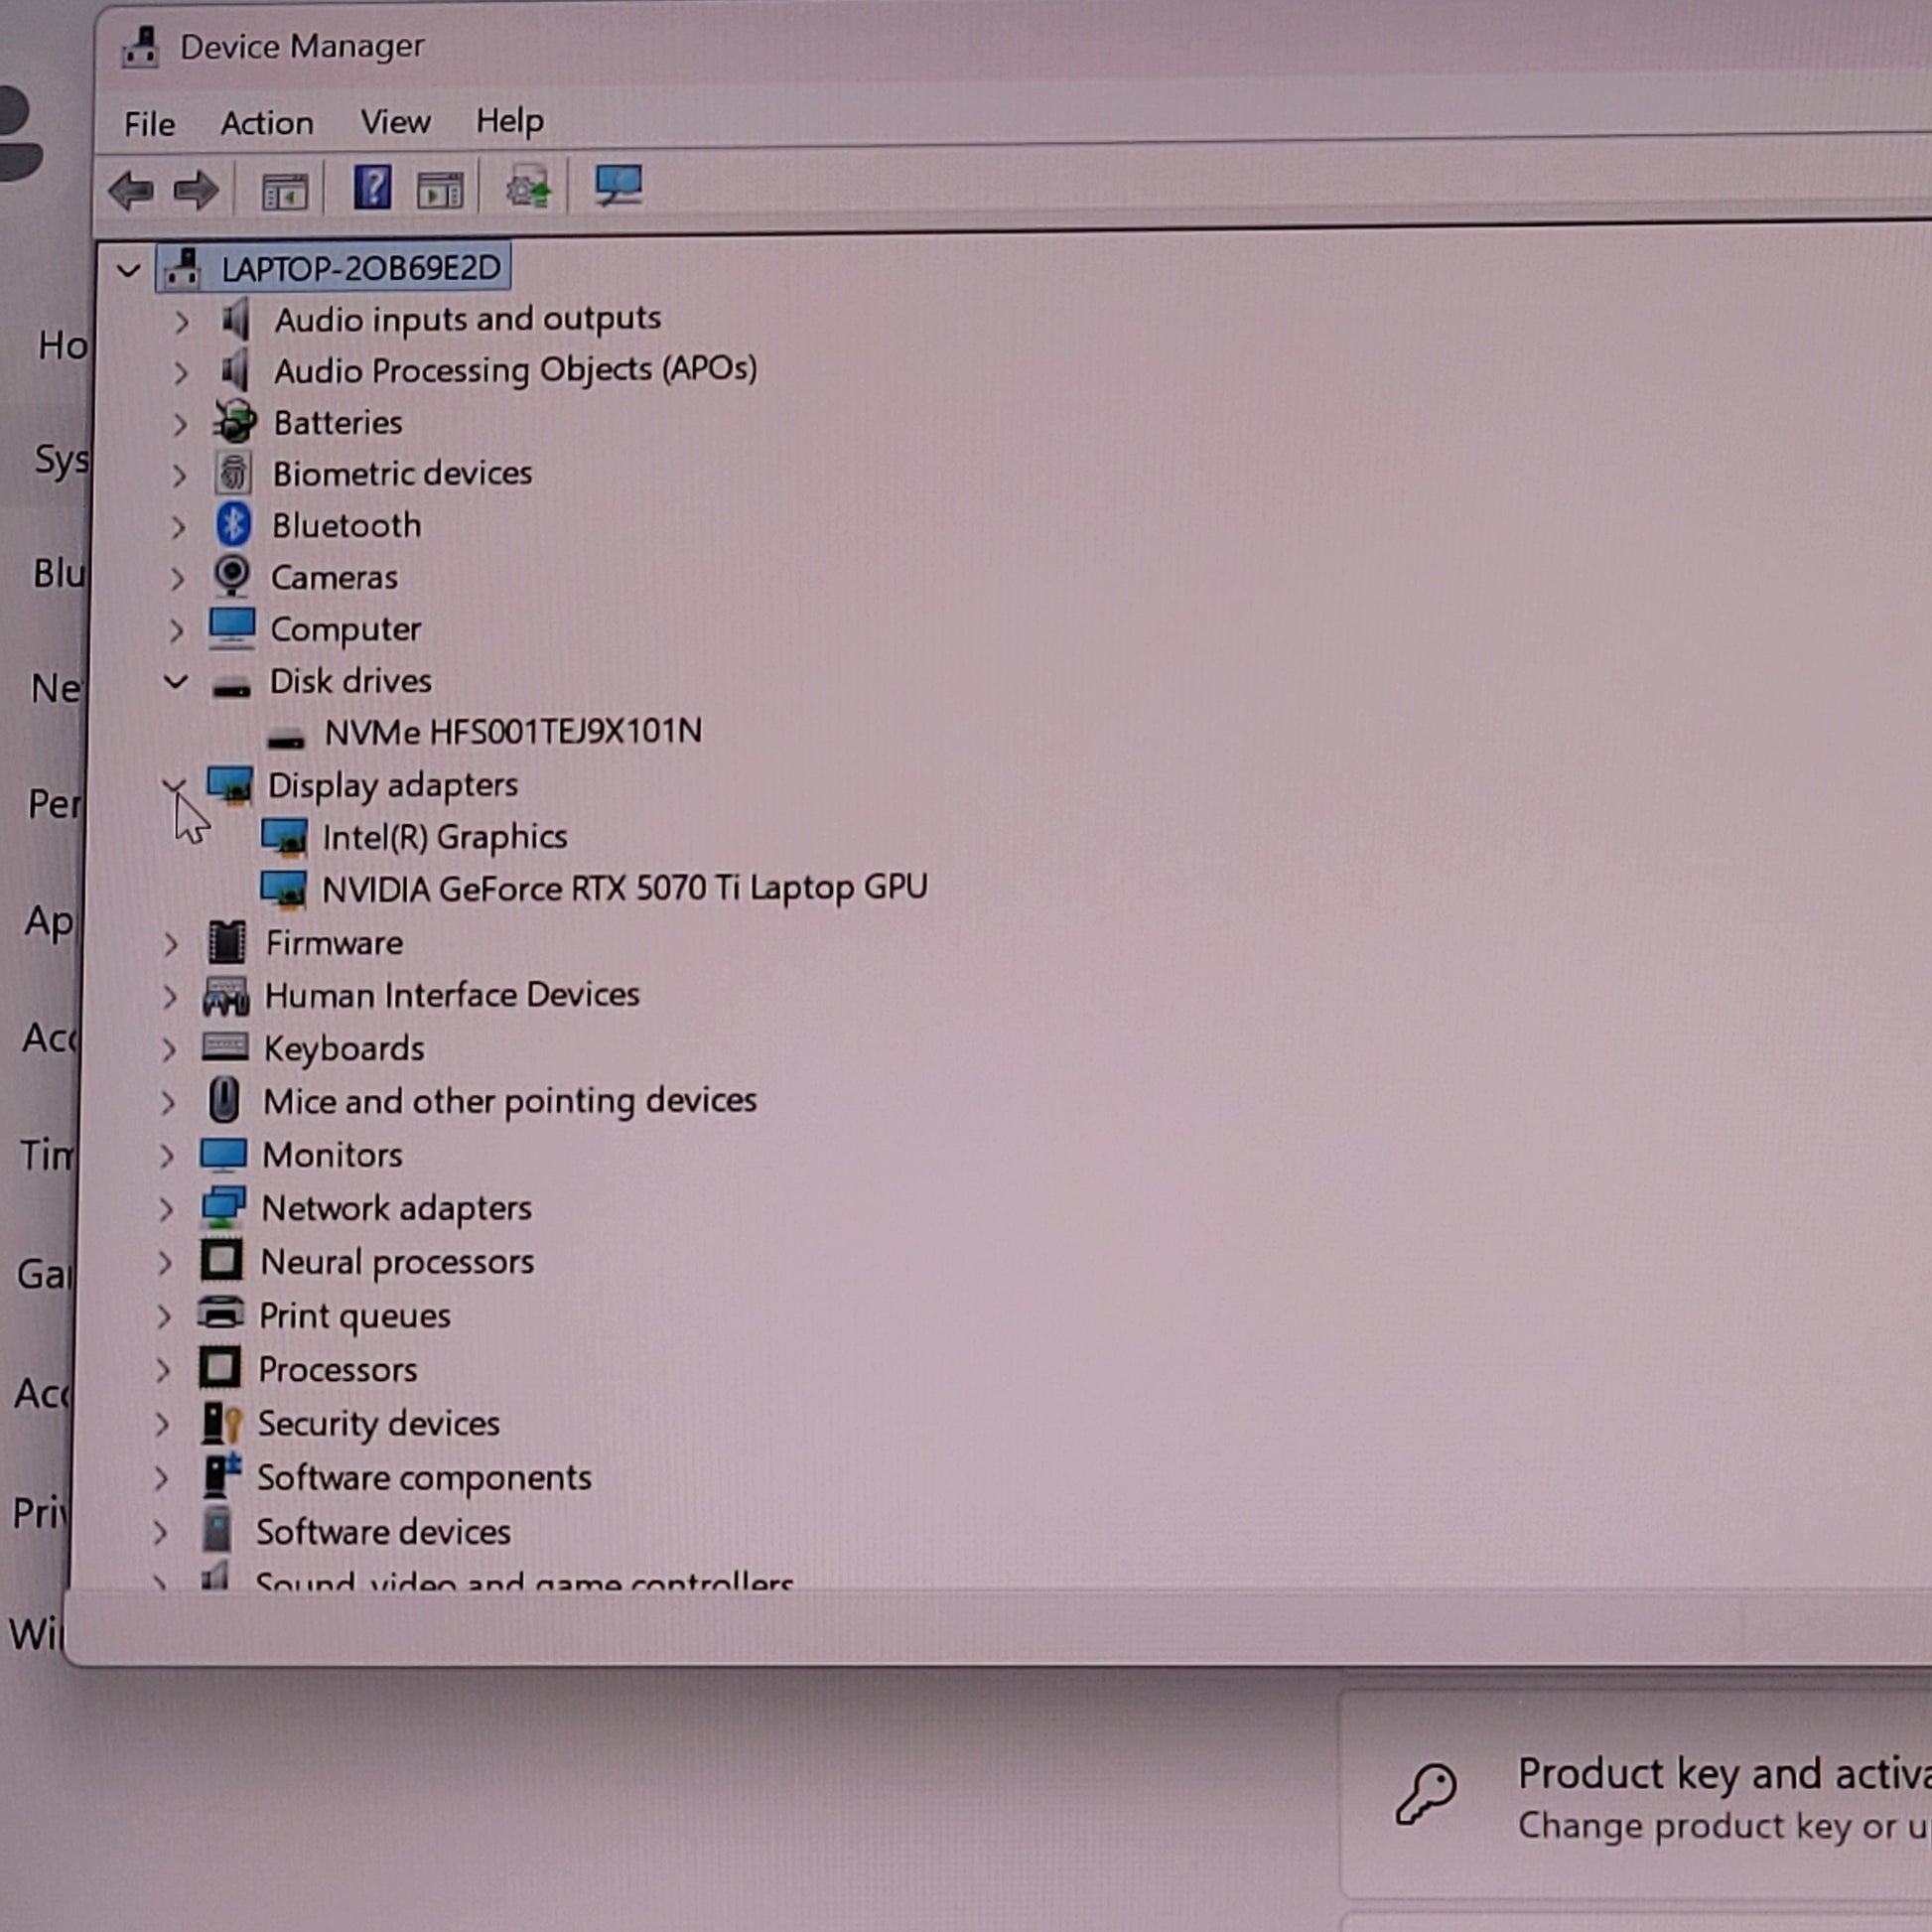Click the blue Help question-mark toolbar icon
Image resolution: width=1932 pixels, height=1932 pixels.
point(372,187)
